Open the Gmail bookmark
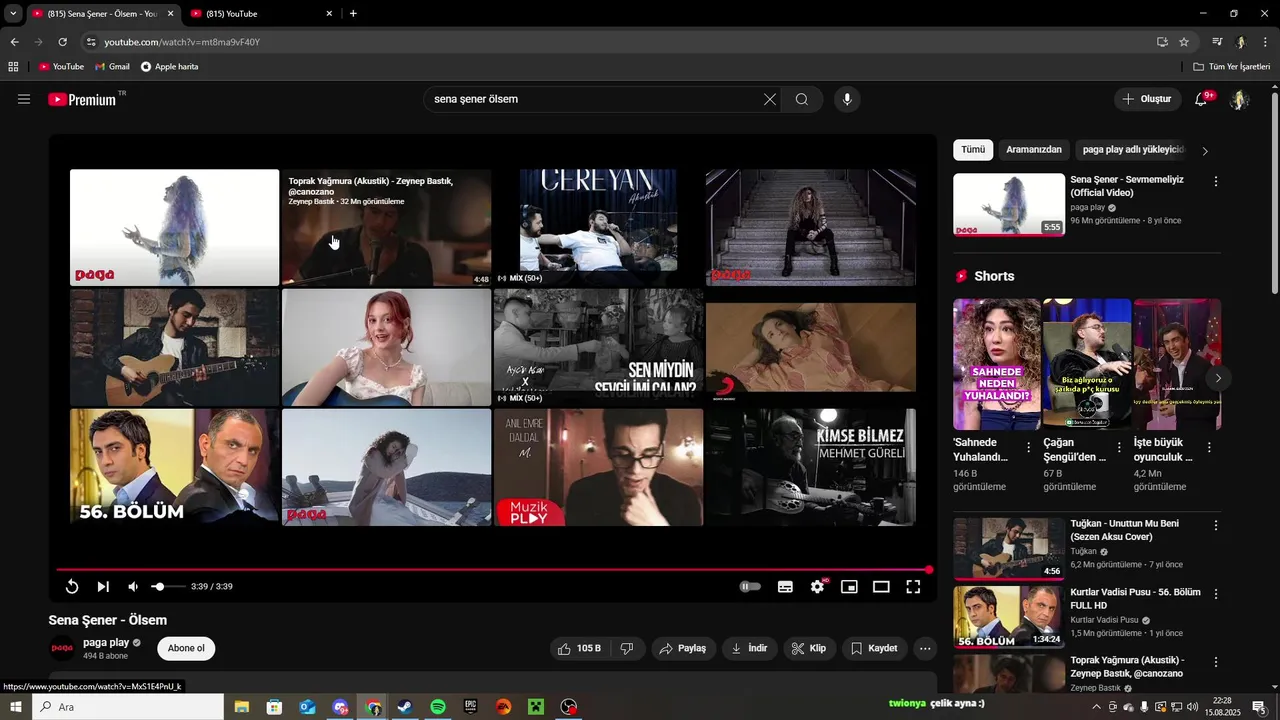 pyautogui.click(x=112, y=67)
